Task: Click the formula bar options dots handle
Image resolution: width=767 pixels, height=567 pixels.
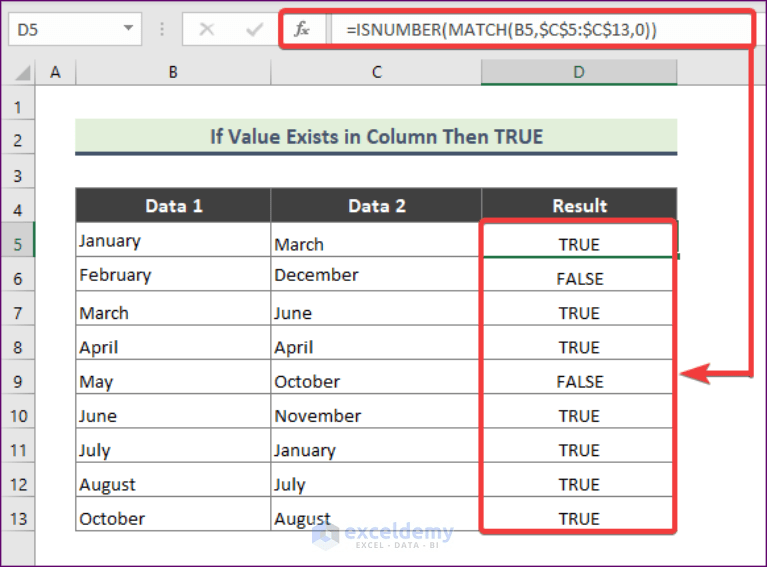Action: click(162, 29)
